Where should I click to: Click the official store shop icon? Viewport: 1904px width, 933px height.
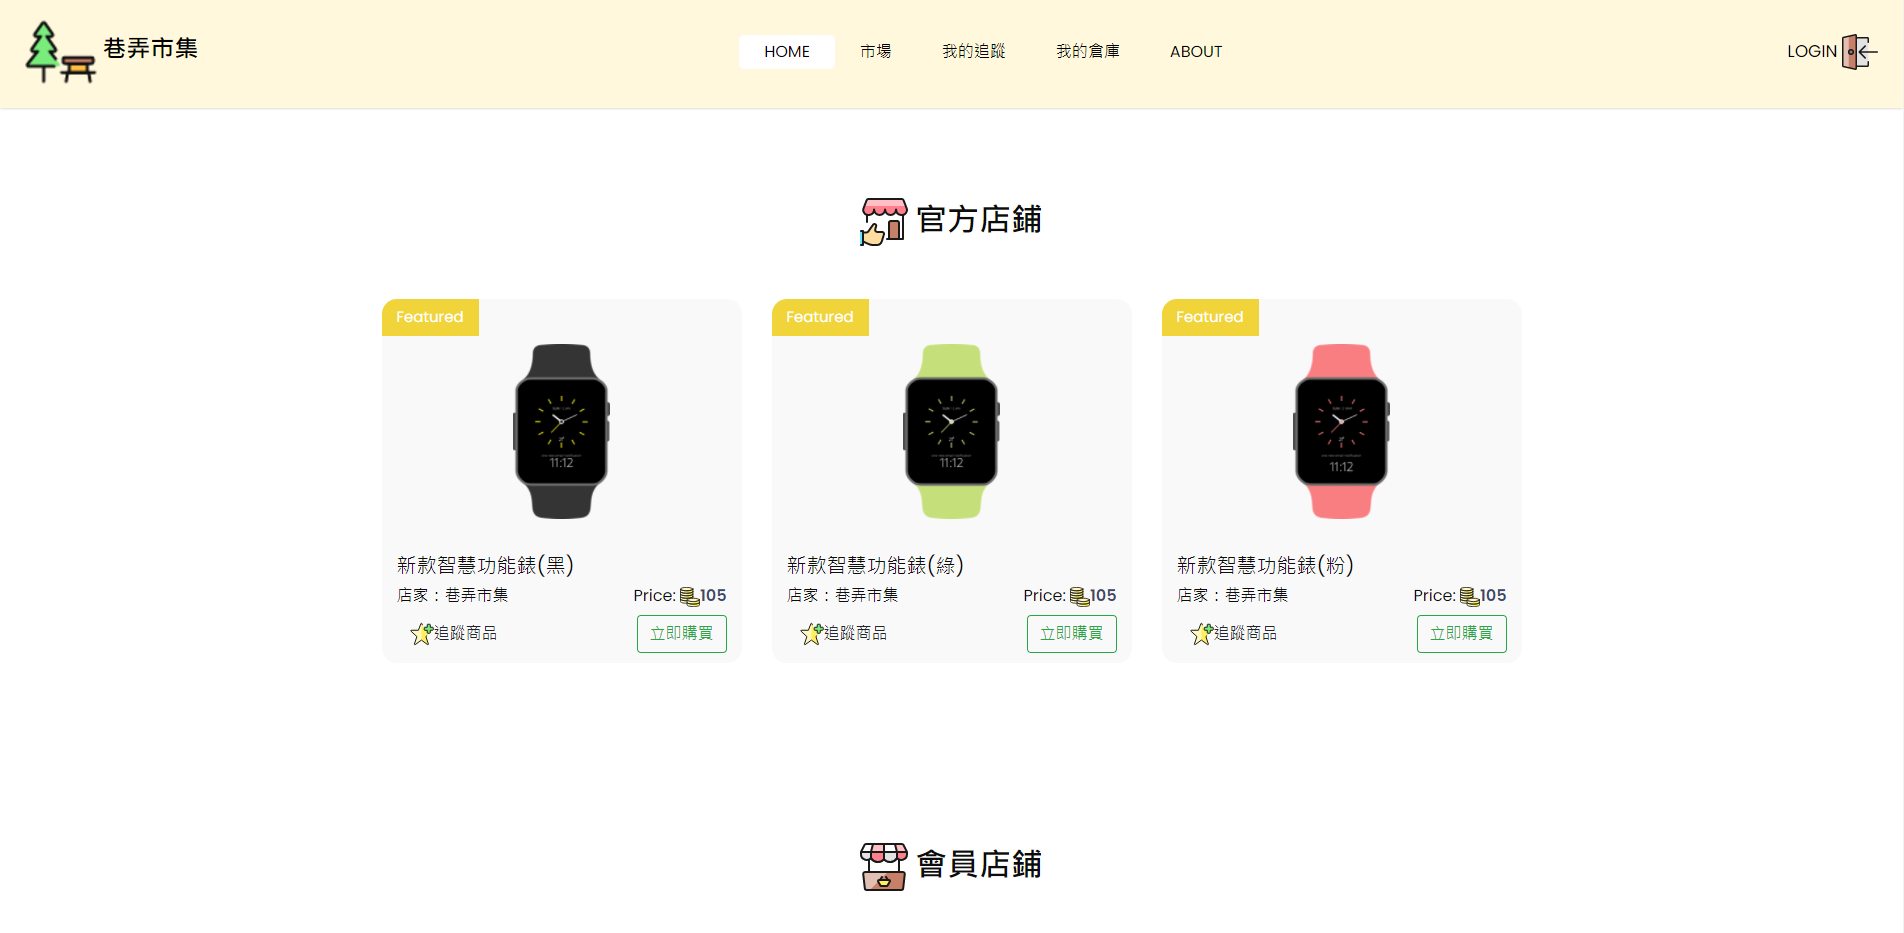pyautogui.click(x=884, y=221)
